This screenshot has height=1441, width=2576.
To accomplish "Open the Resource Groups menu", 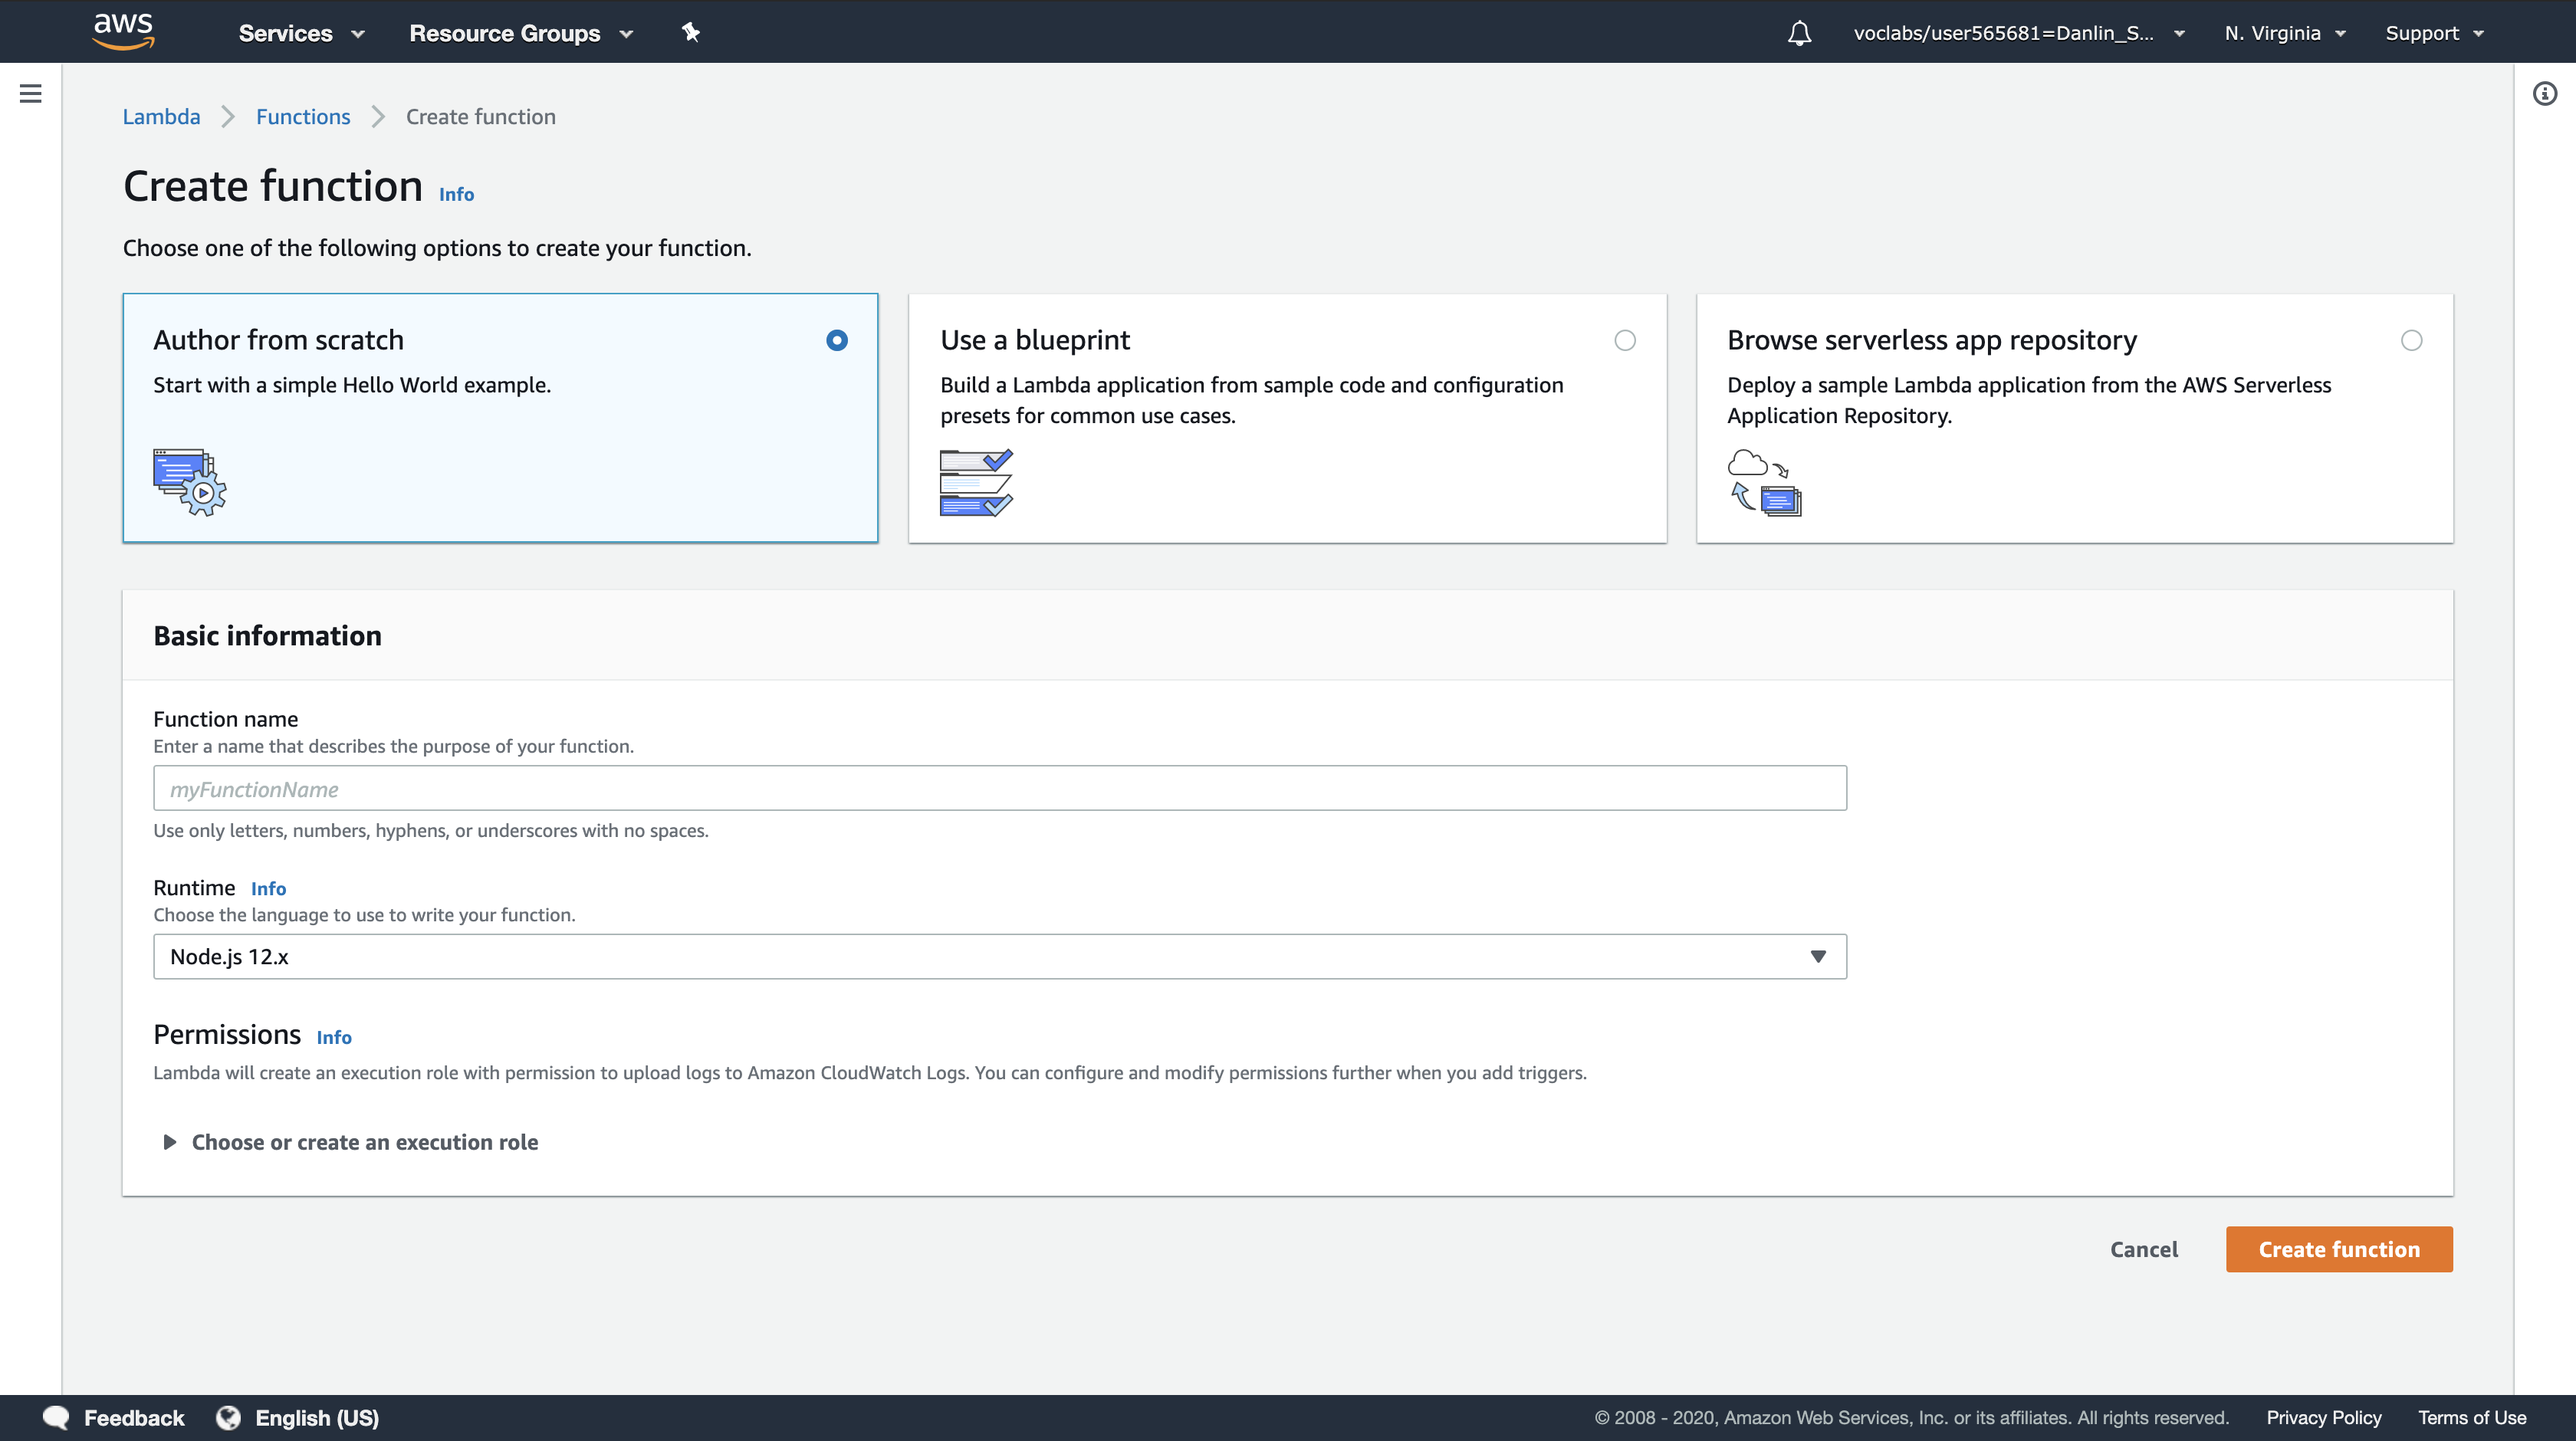I will click(x=520, y=33).
